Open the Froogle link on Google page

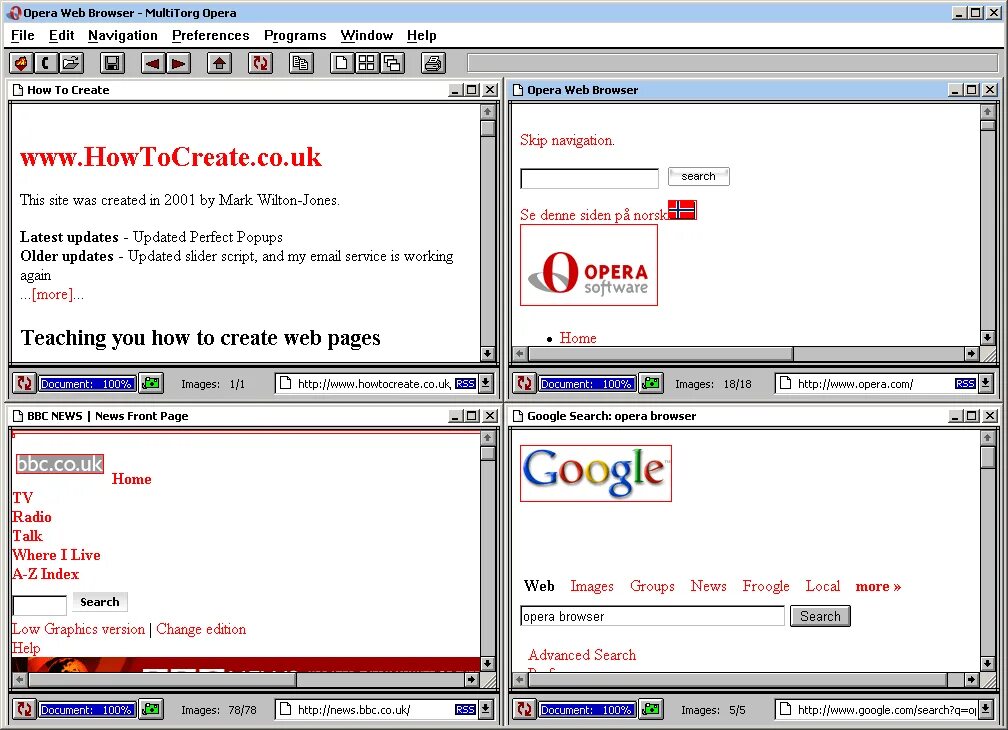click(x=766, y=586)
